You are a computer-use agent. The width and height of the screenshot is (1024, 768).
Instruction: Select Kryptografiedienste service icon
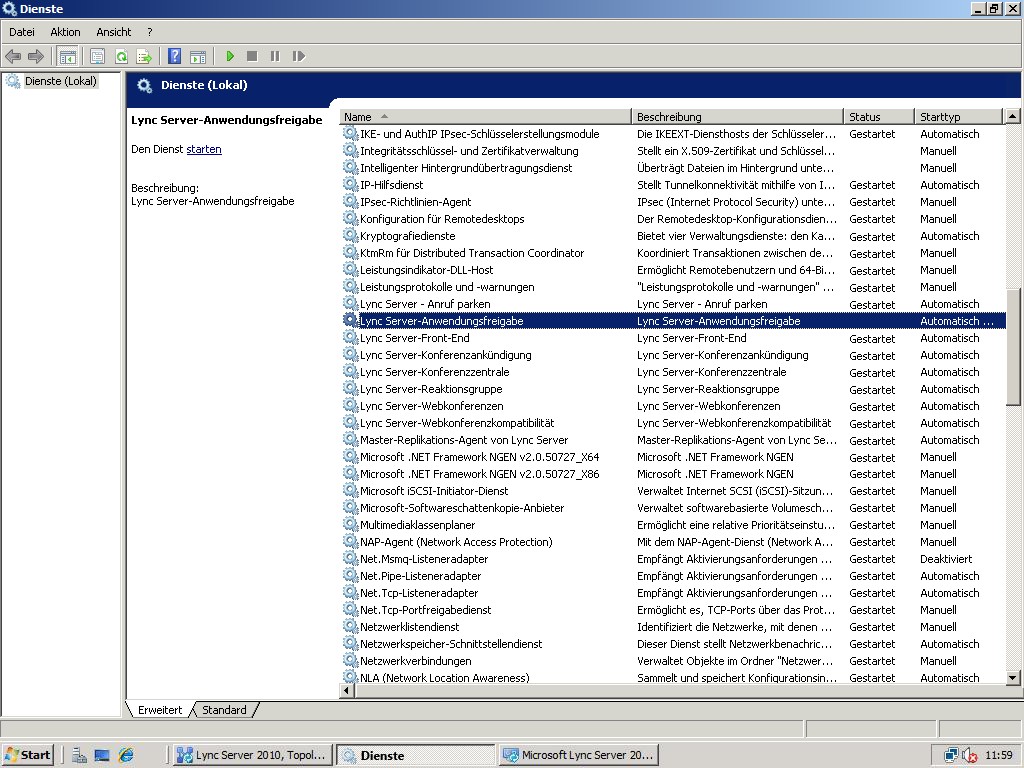tap(351, 236)
